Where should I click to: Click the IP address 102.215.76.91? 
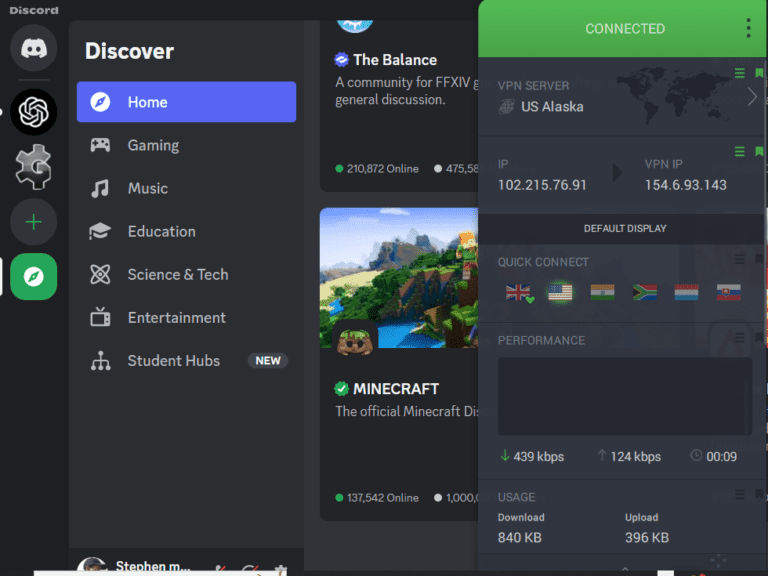[542, 185]
